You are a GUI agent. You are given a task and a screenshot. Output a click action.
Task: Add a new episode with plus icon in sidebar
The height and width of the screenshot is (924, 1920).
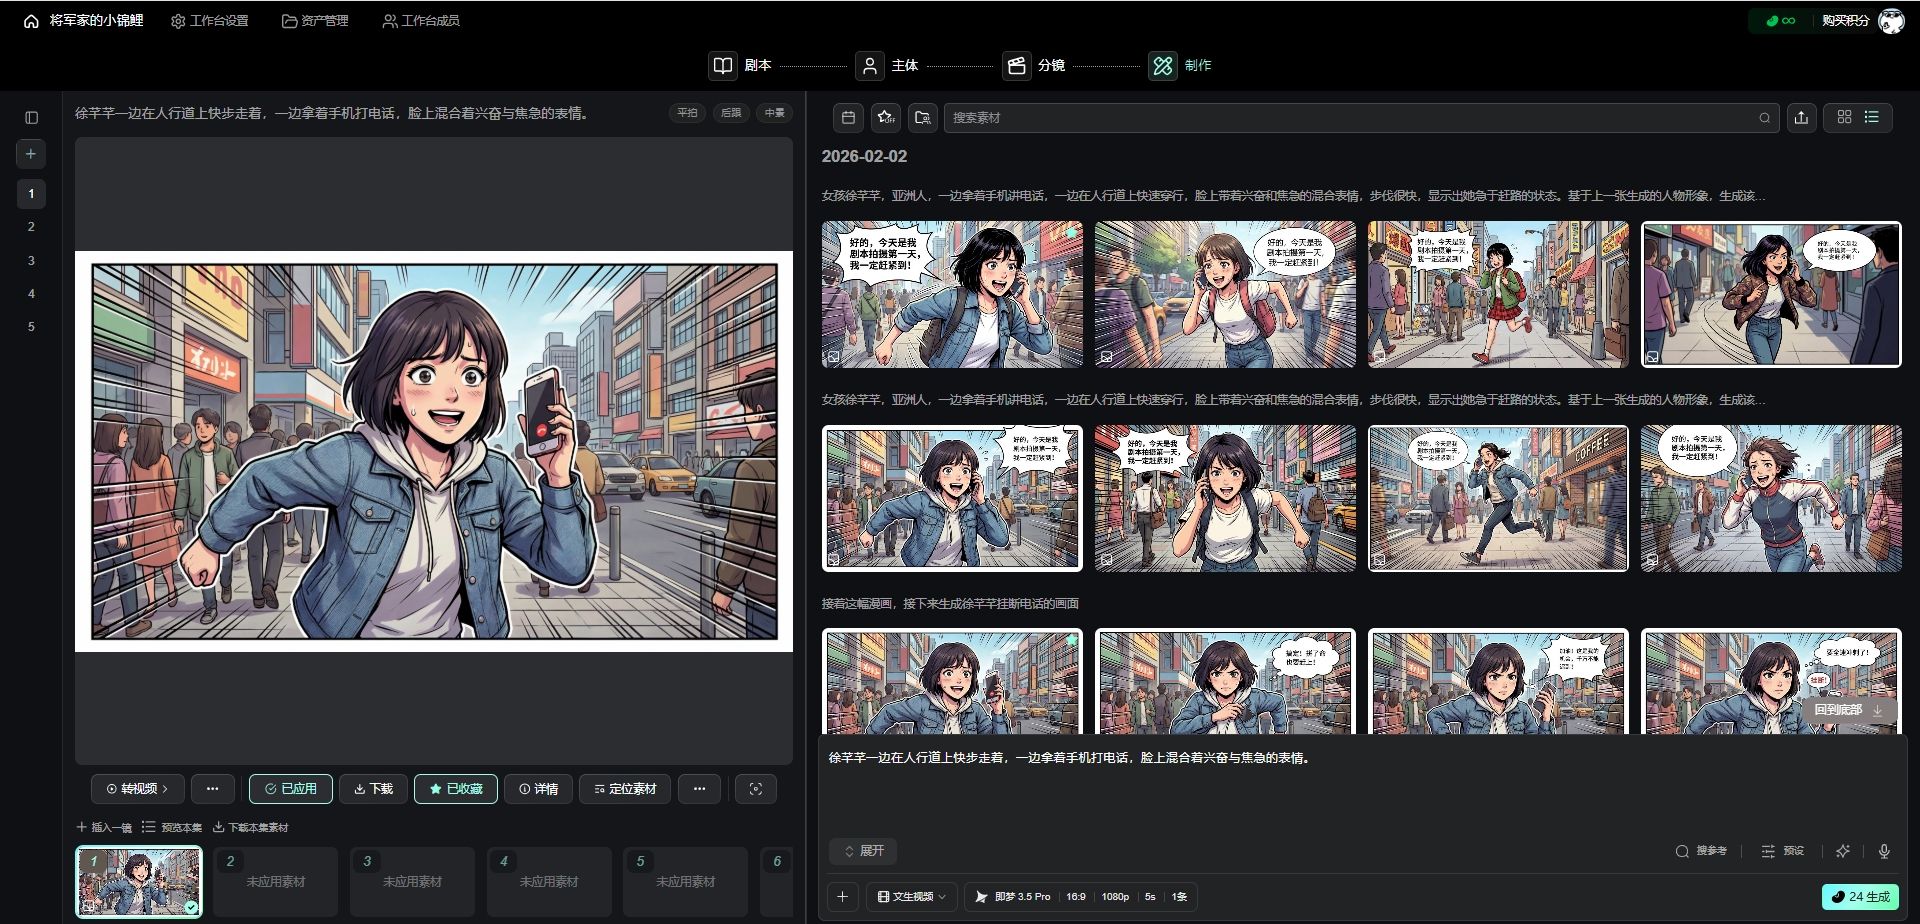[x=31, y=154]
